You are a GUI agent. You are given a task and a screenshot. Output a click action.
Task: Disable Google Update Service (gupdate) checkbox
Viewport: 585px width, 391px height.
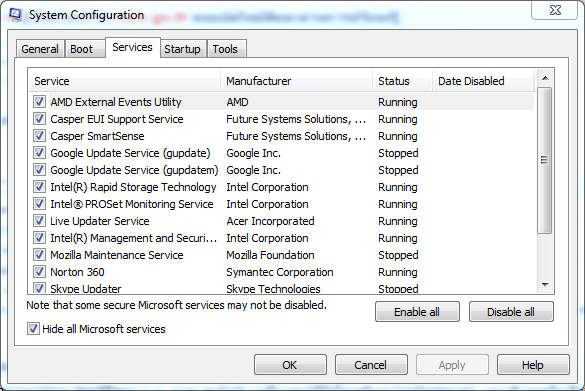40,153
